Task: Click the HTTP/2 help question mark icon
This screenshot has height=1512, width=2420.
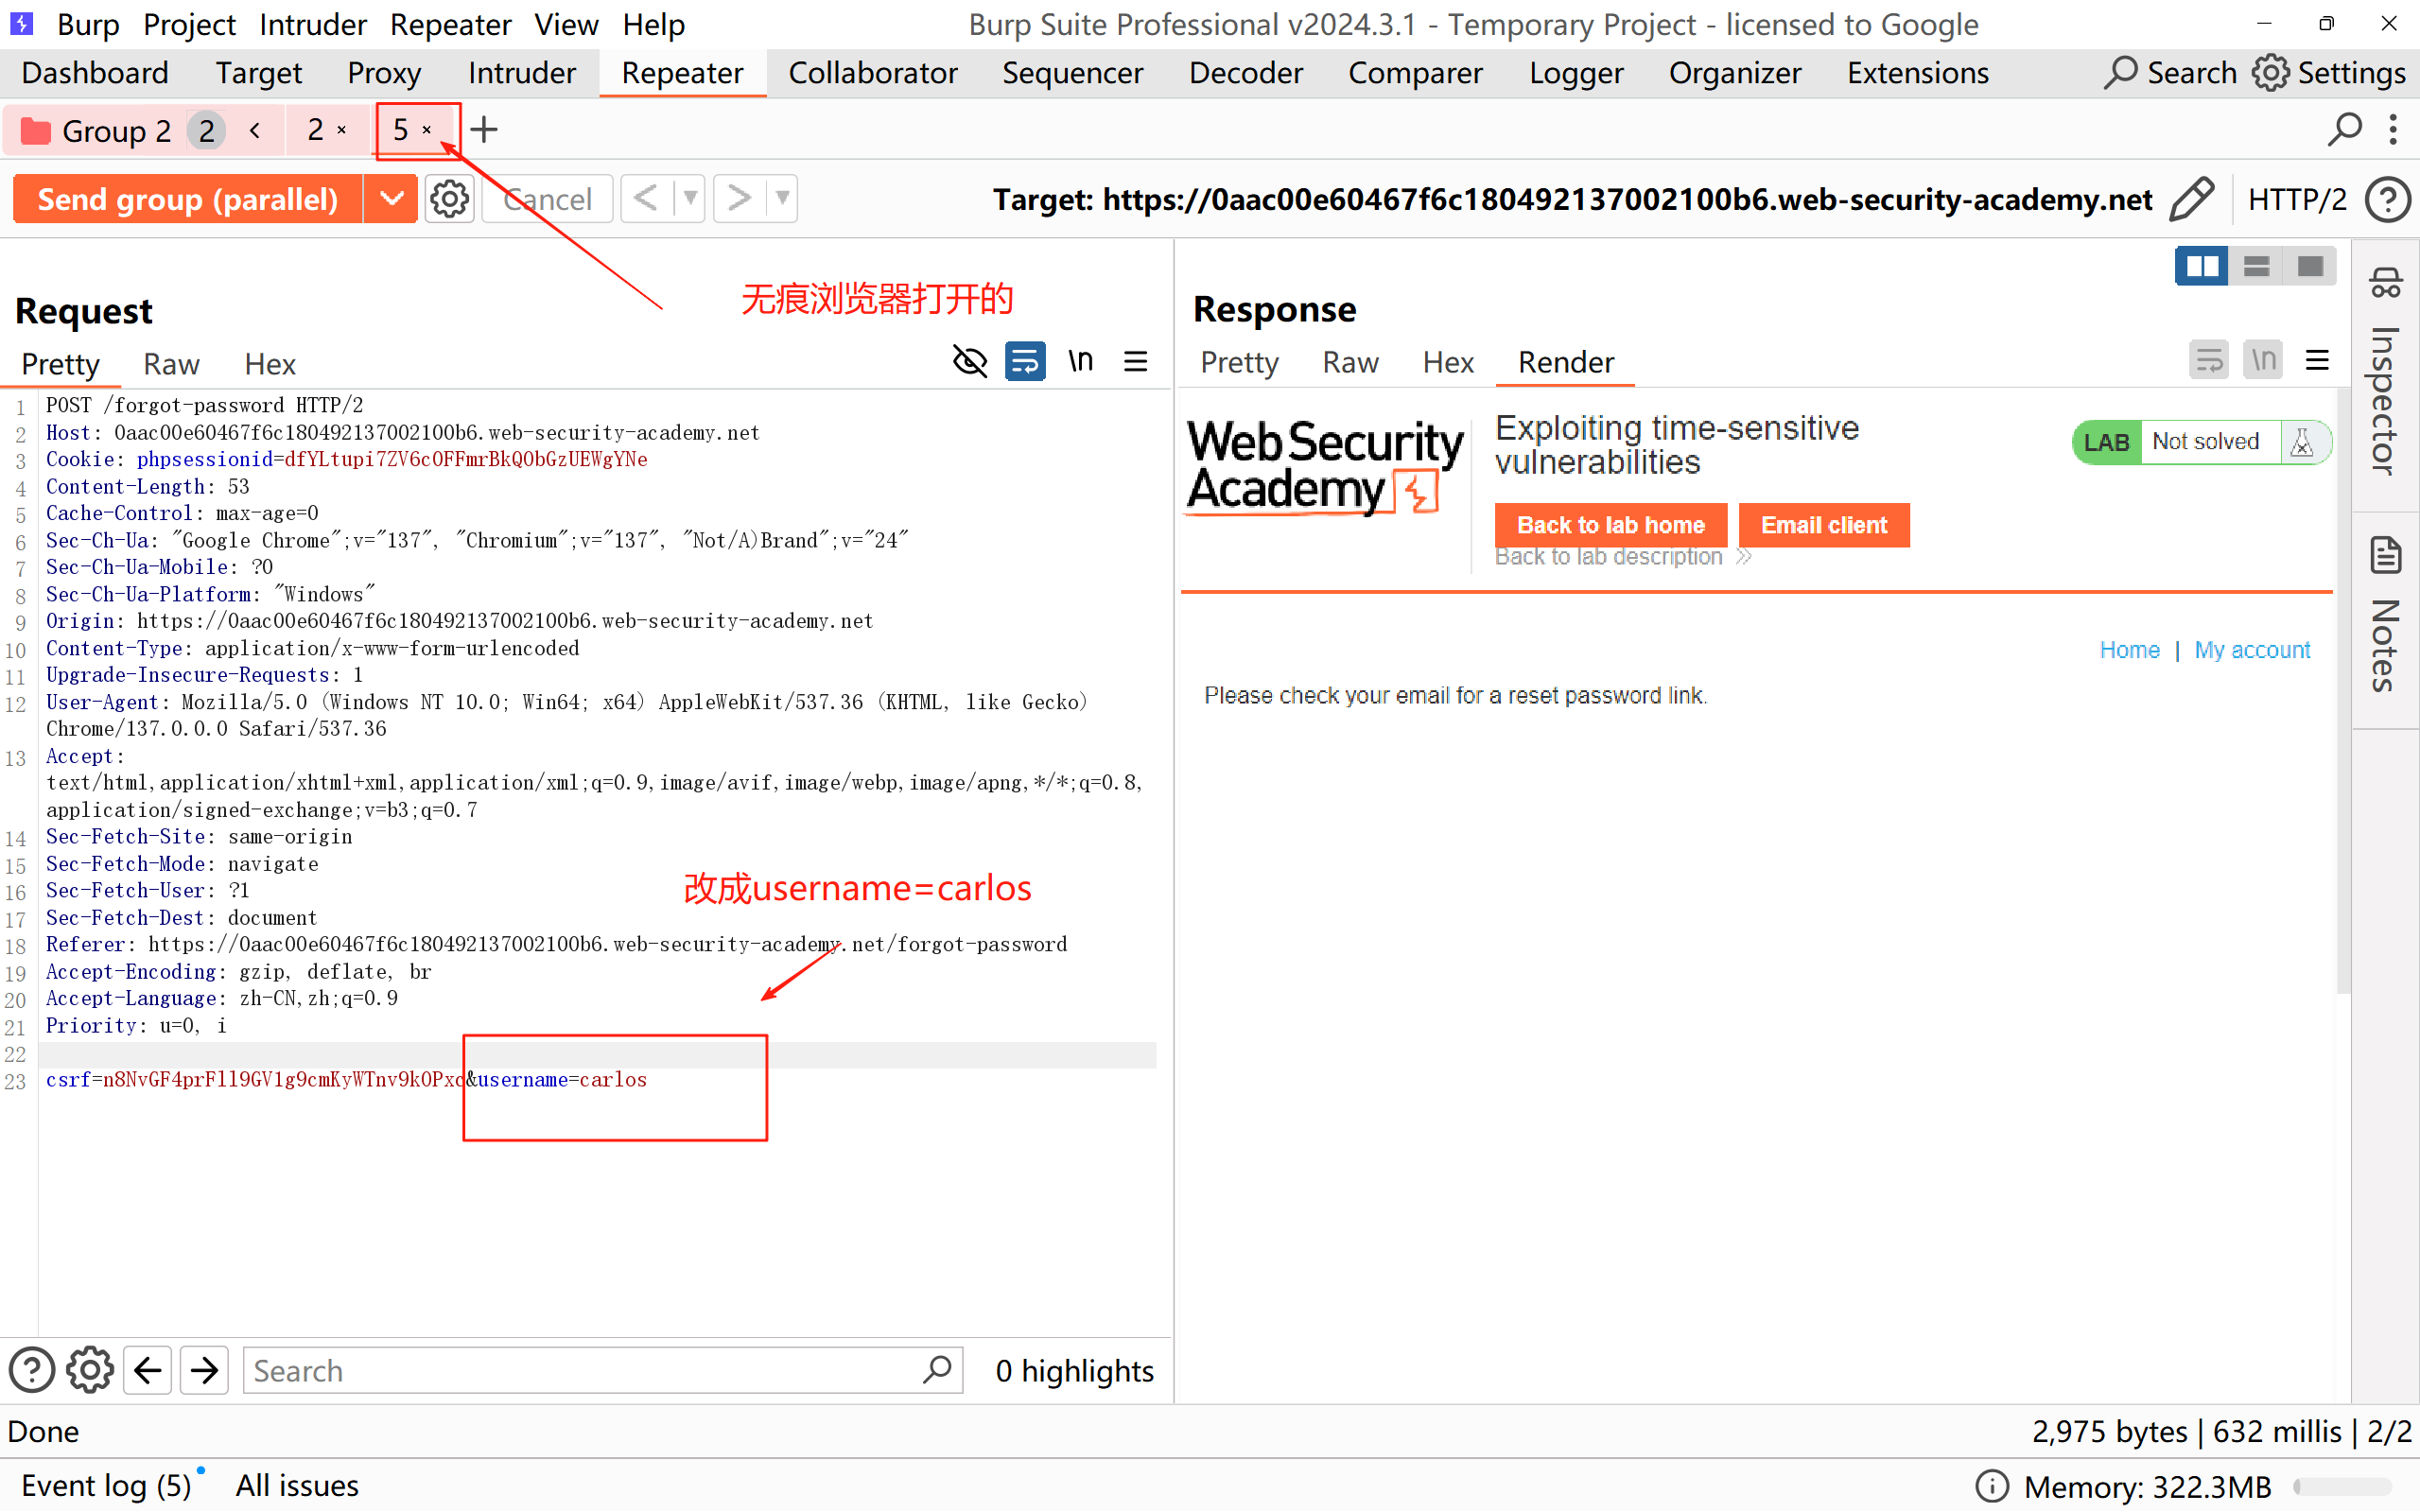Action: 2387,199
